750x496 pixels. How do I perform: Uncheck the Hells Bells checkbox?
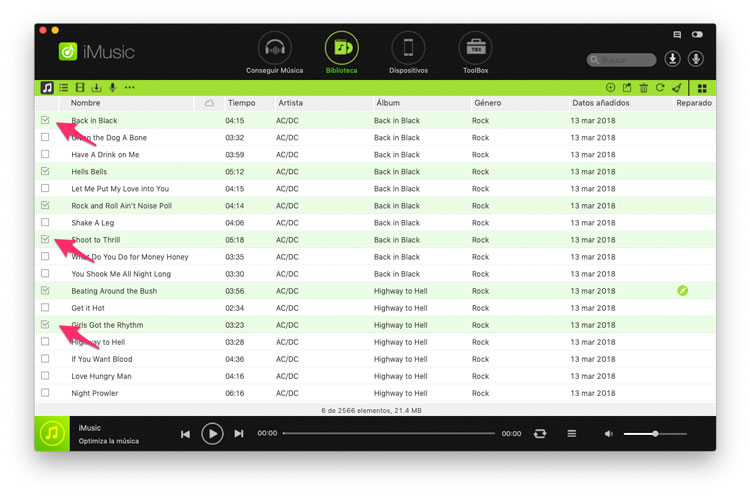[45, 171]
